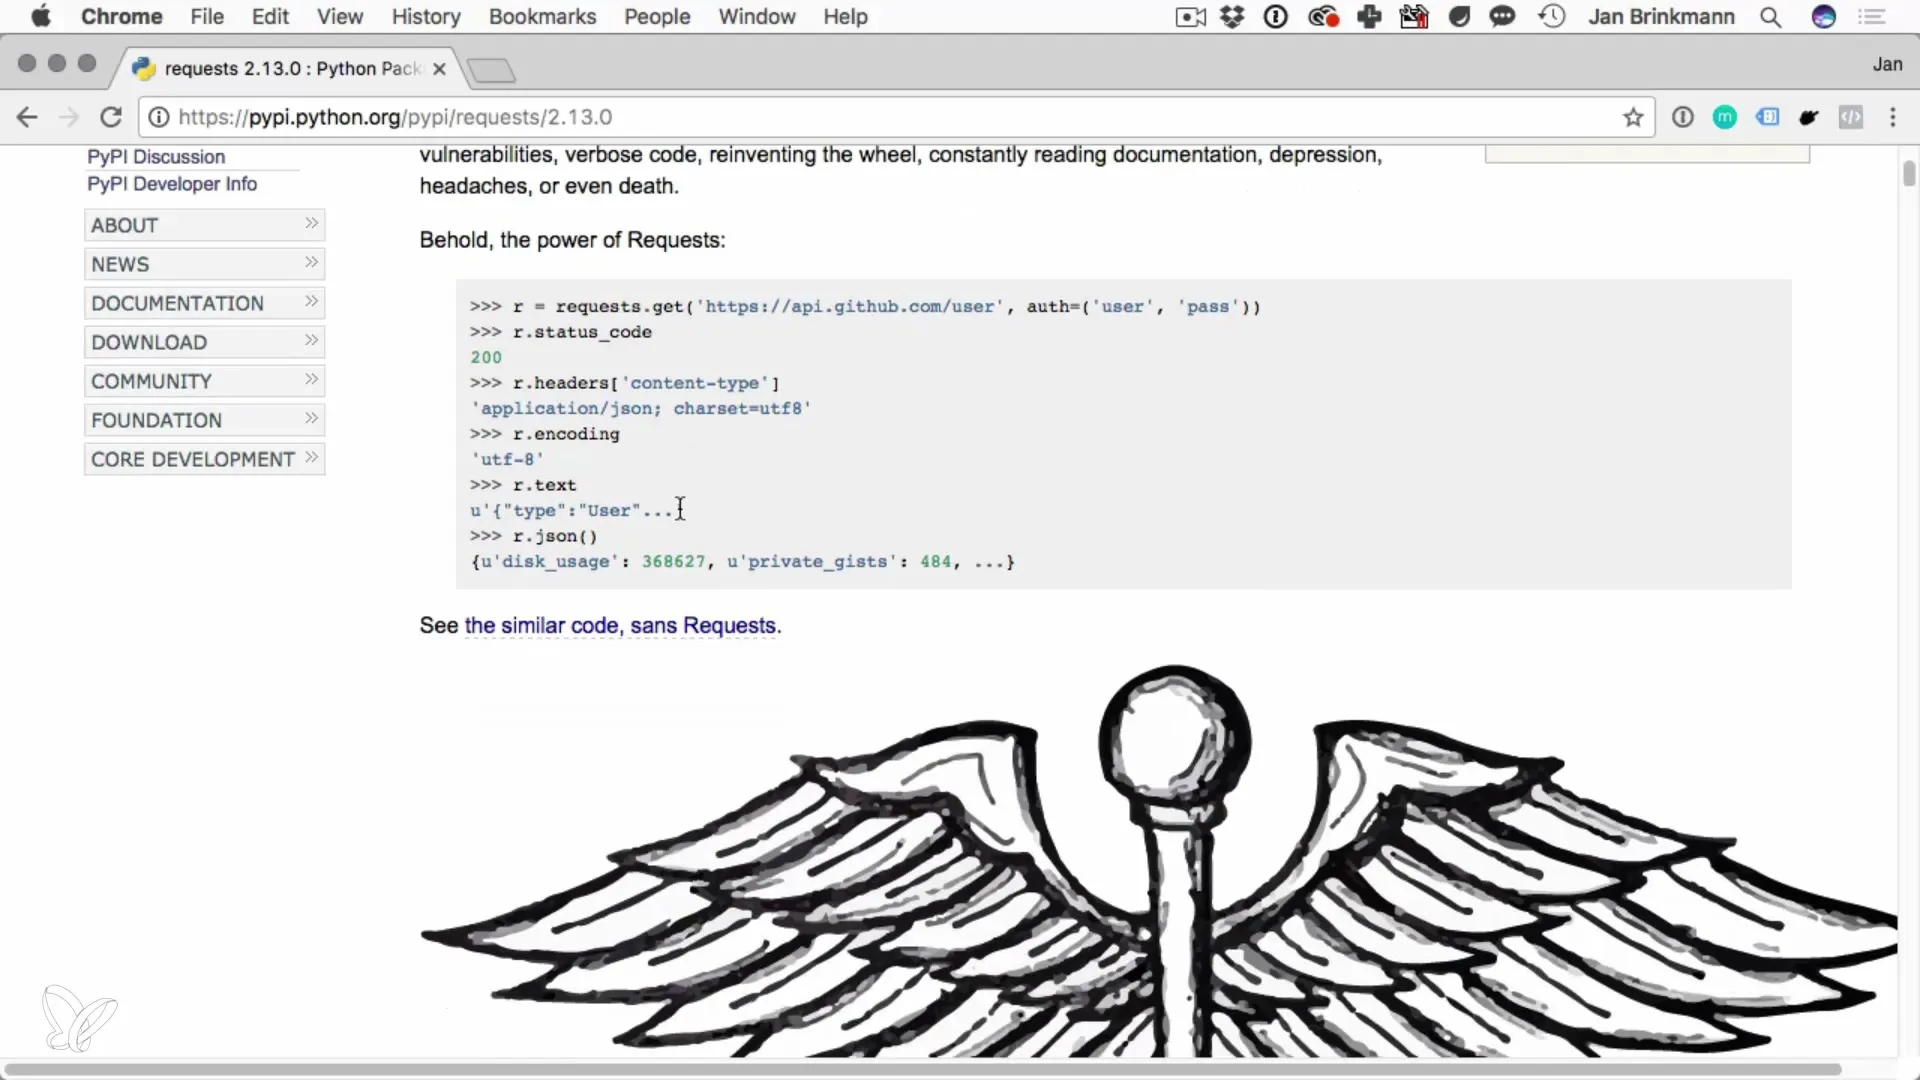Click the vertical page scrollbar thumb
This screenshot has height=1080, width=1920.
1909,173
